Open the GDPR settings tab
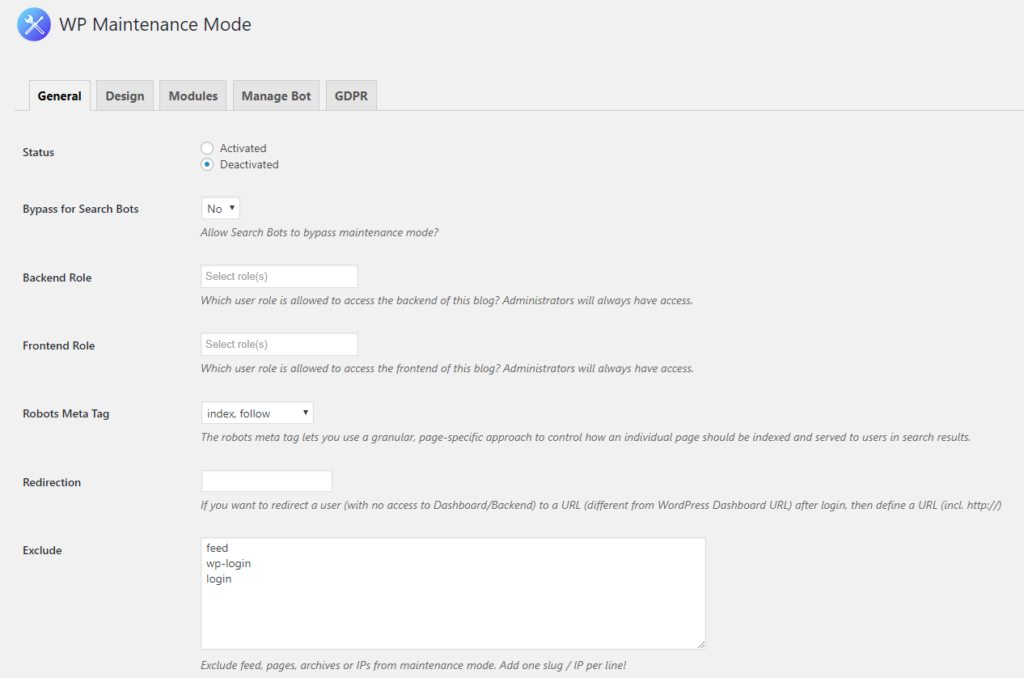 (x=350, y=95)
